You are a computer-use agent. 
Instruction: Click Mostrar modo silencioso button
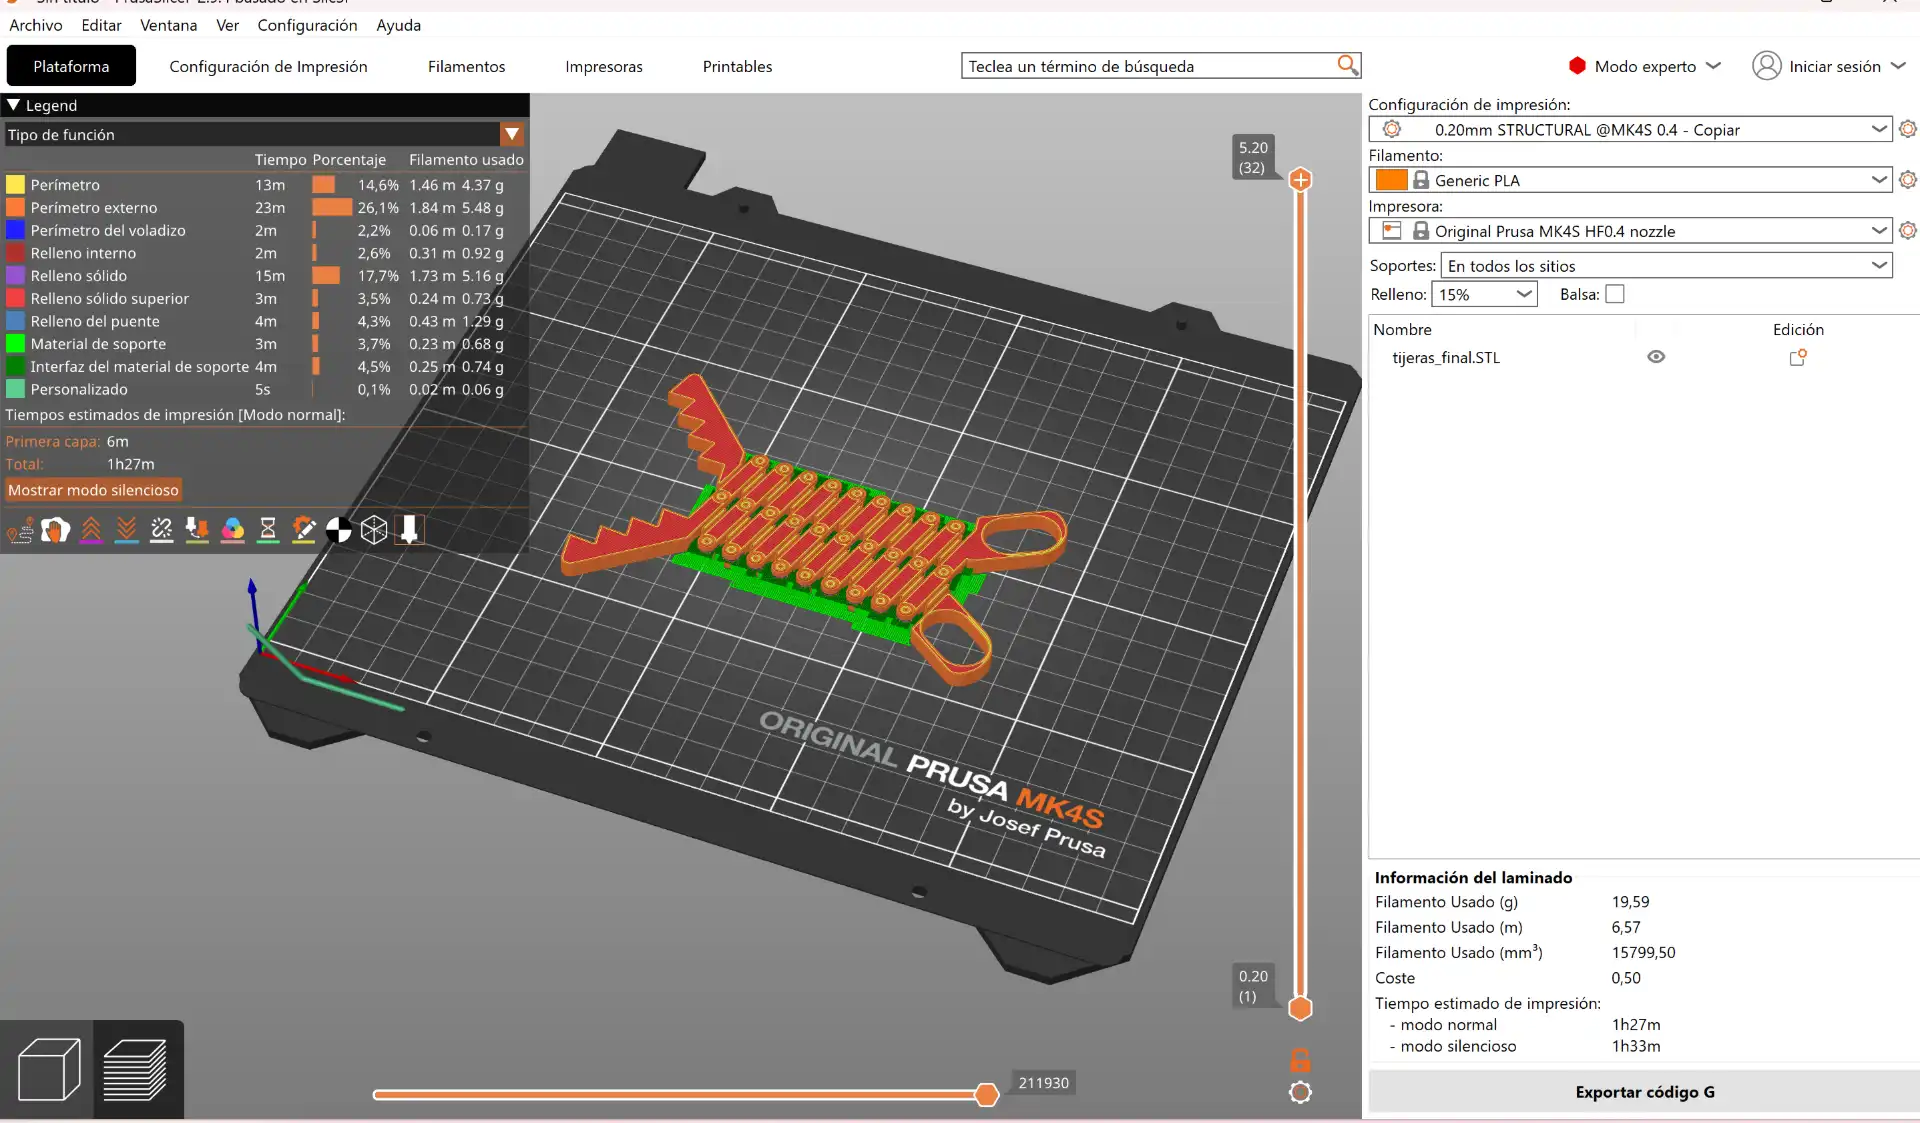click(x=93, y=490)
